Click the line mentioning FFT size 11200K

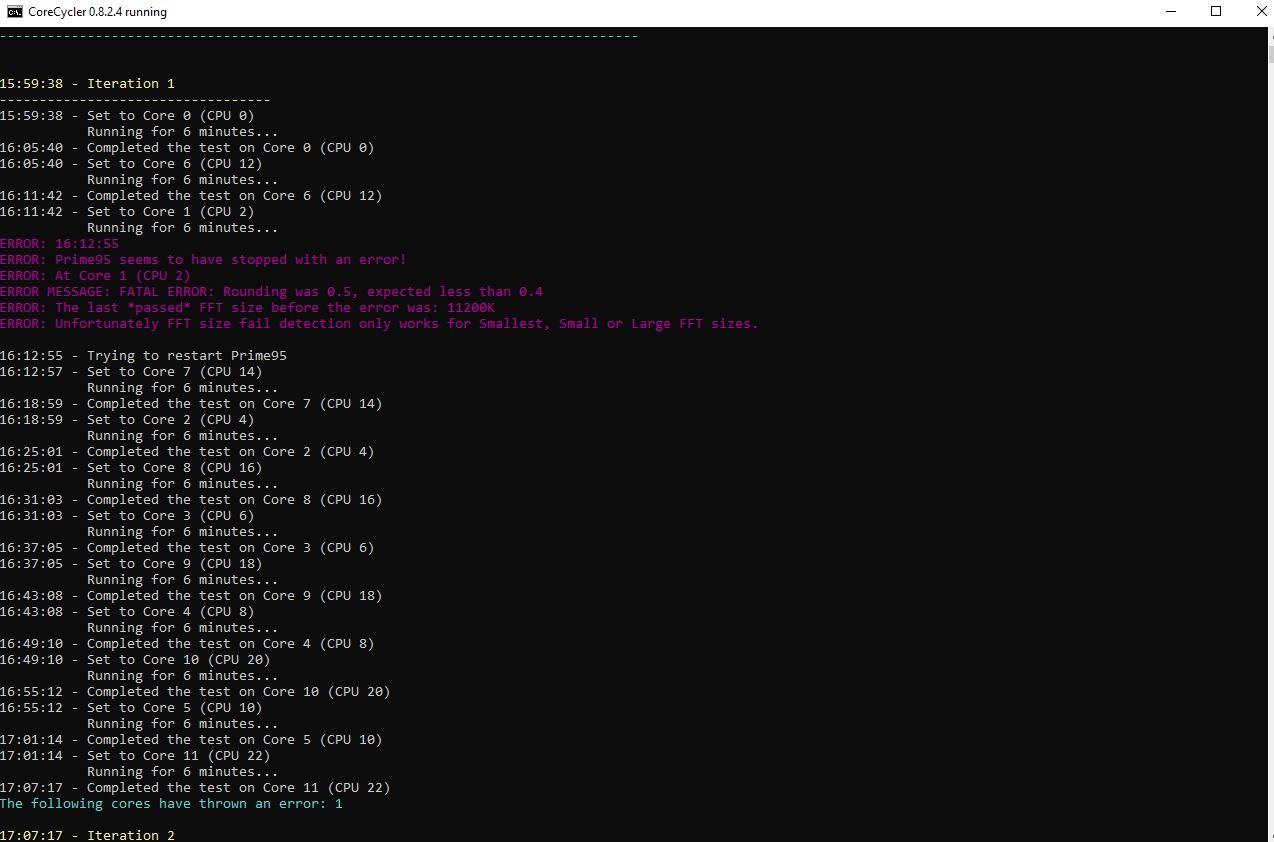(x=247, y=308)
